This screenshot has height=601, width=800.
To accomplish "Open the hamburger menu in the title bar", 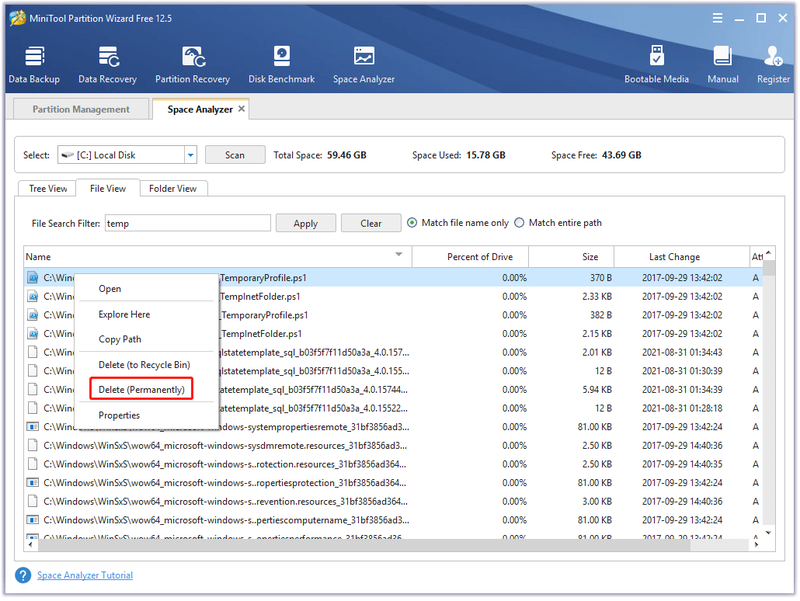I will (x=717, y=18).
